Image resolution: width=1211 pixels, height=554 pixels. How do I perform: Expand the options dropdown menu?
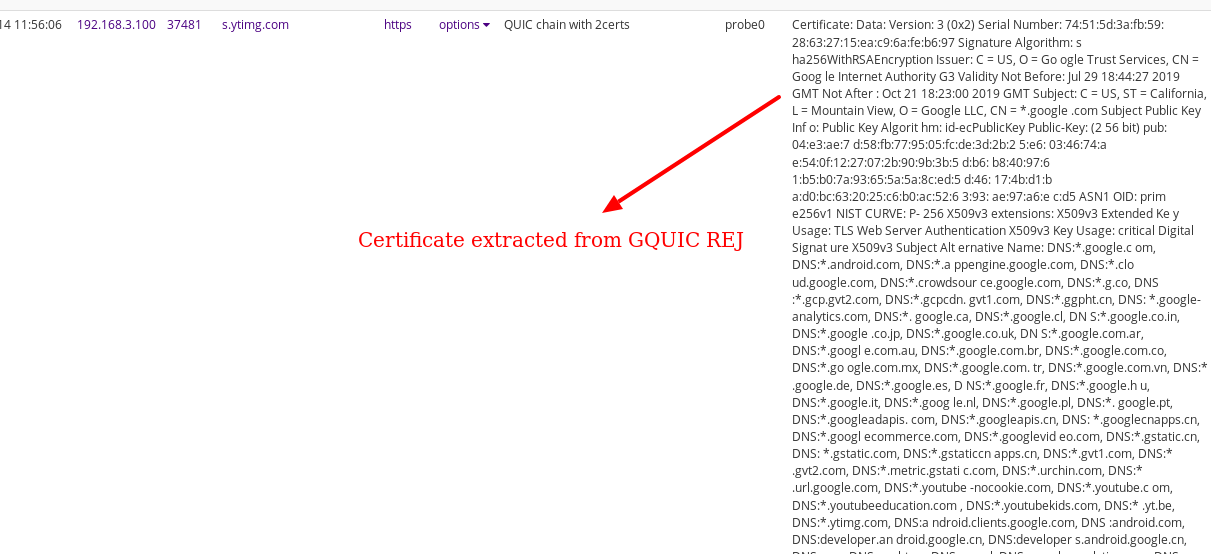coord(464,25)
